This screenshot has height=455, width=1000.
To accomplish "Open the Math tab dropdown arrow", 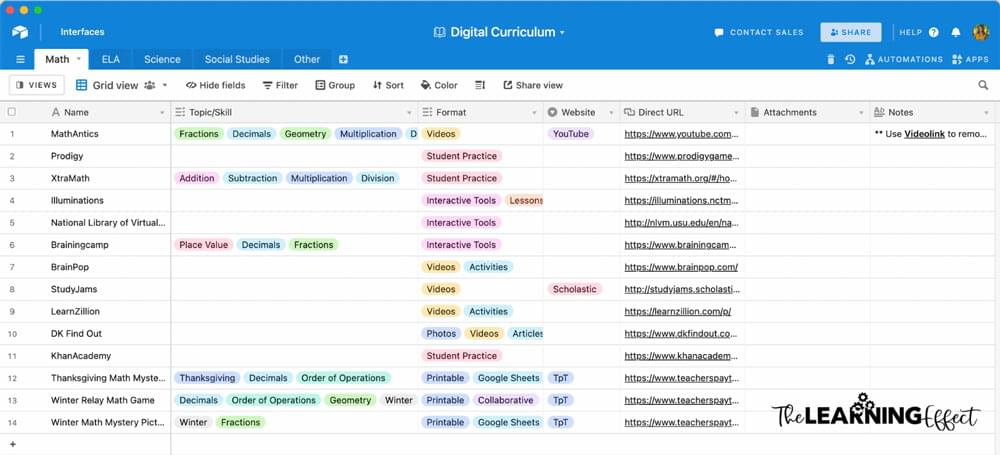I will pos(78,59).
